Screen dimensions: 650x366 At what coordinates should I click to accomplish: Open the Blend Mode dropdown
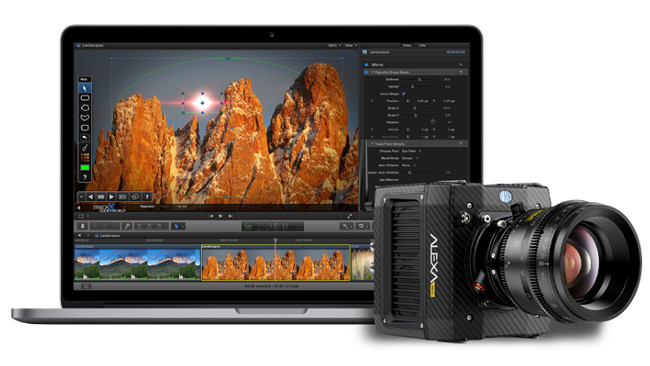[410, 158]
